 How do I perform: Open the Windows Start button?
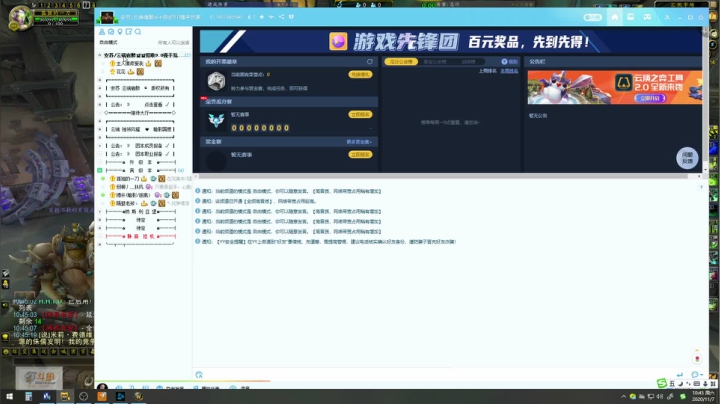(x=9, y=396)
